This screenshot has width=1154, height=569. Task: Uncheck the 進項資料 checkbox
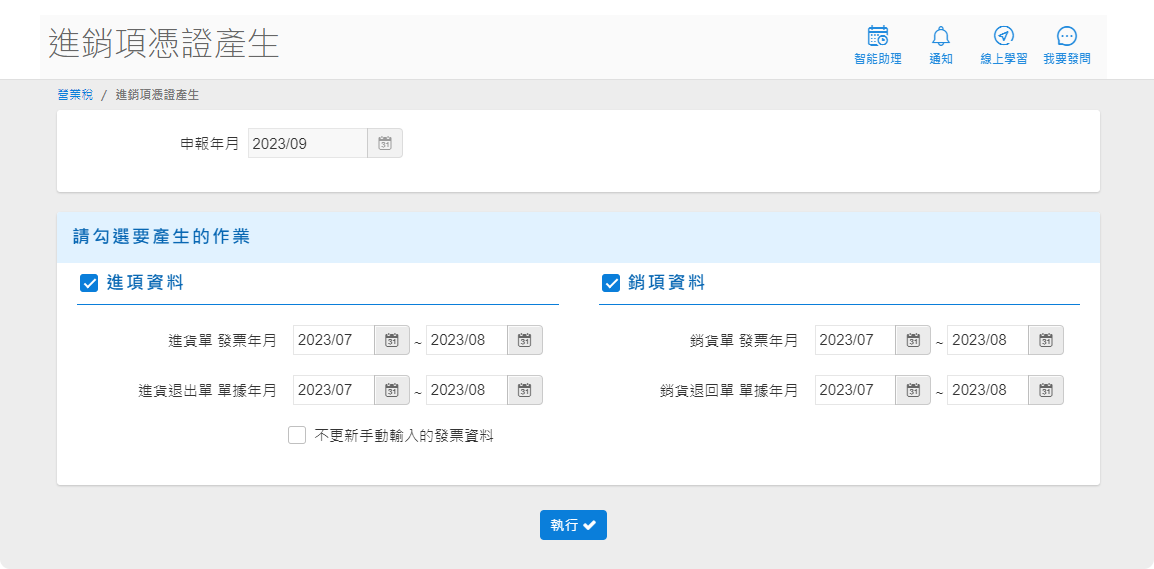point(88,283)
